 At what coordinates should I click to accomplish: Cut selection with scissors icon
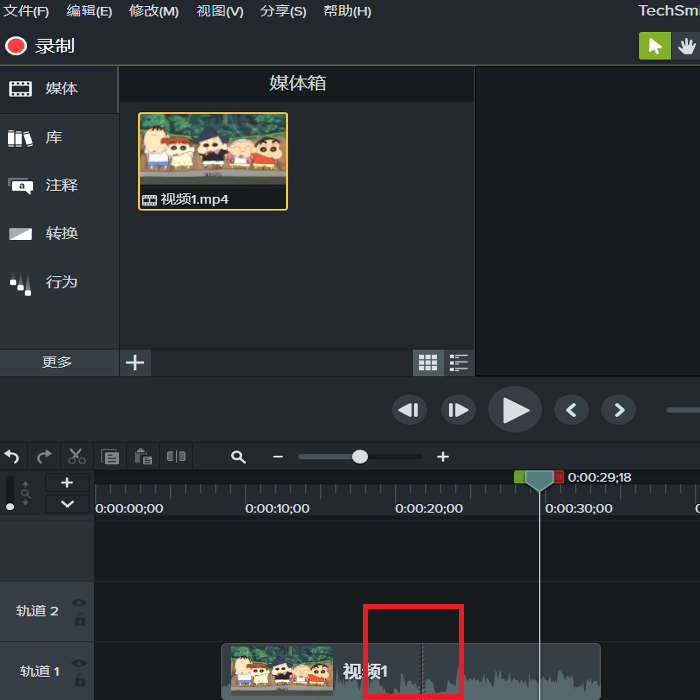[77, 457]
